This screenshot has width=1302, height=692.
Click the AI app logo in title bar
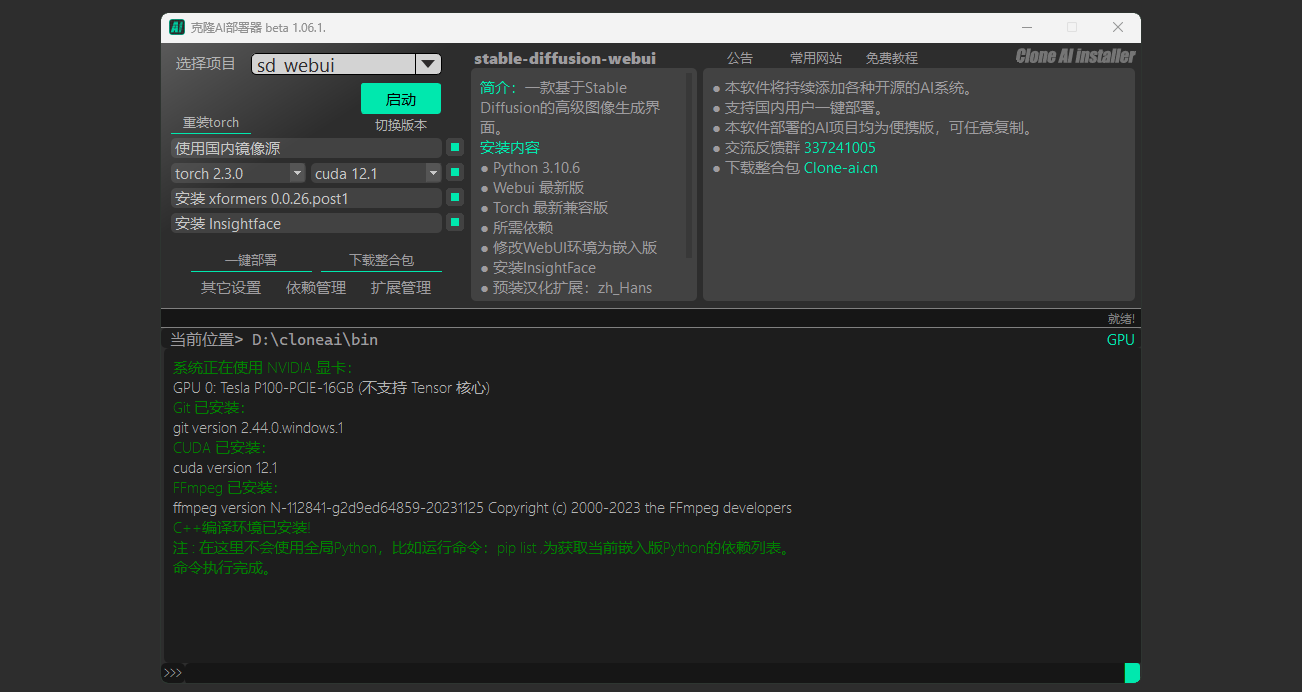pyautogui.click(x=177, y=27)
